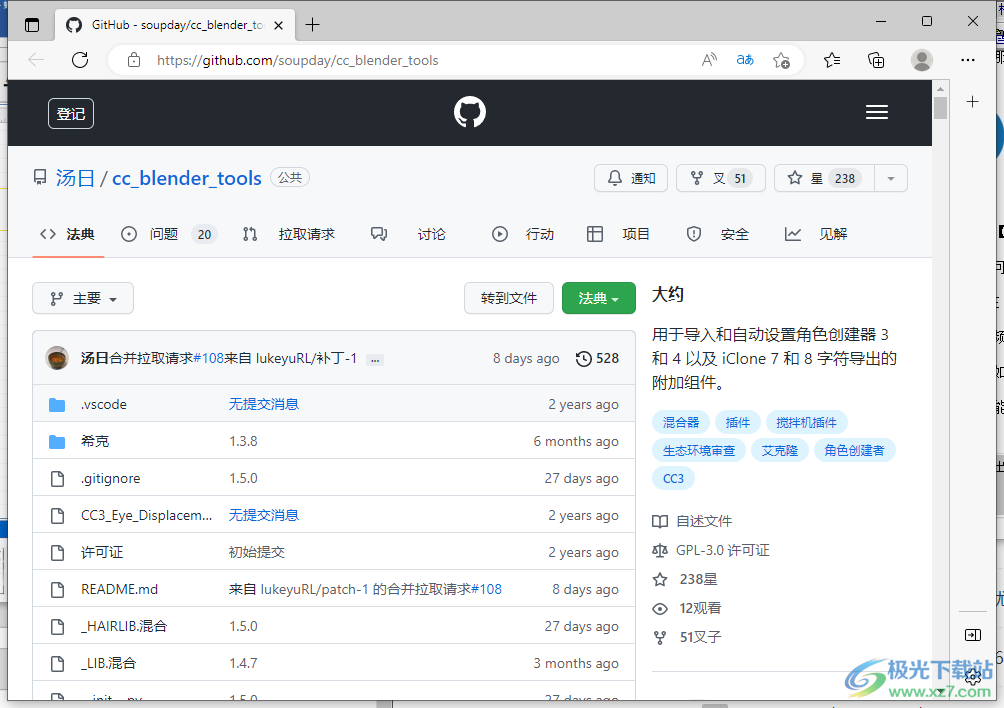Expand the star list dropdown arrow
Image resolution: width=1004 pixels, height=708 pixels.
pos(891,179)
